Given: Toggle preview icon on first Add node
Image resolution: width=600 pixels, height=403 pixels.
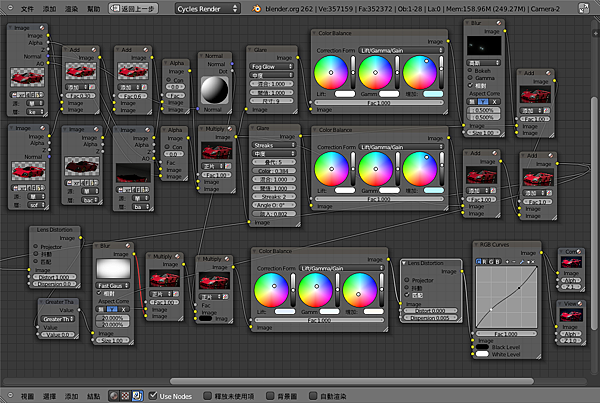Looking at the screenshot, I should click(94, 50).
